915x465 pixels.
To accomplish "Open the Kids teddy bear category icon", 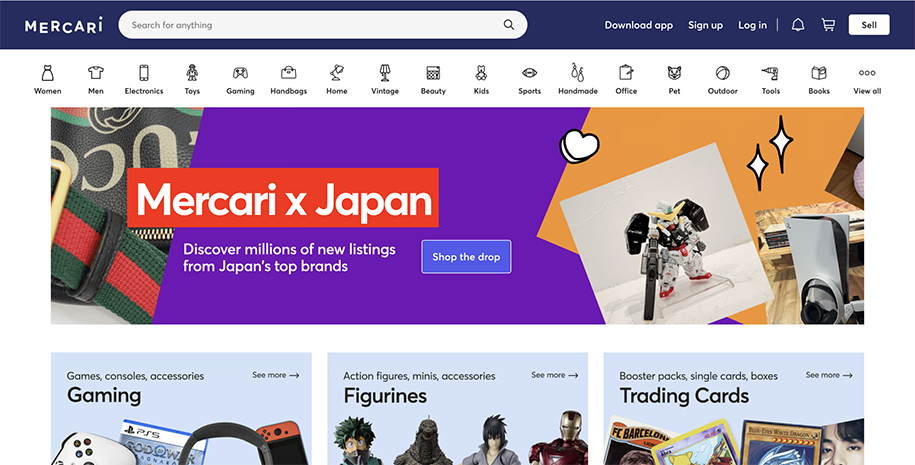I will (481, 74).
